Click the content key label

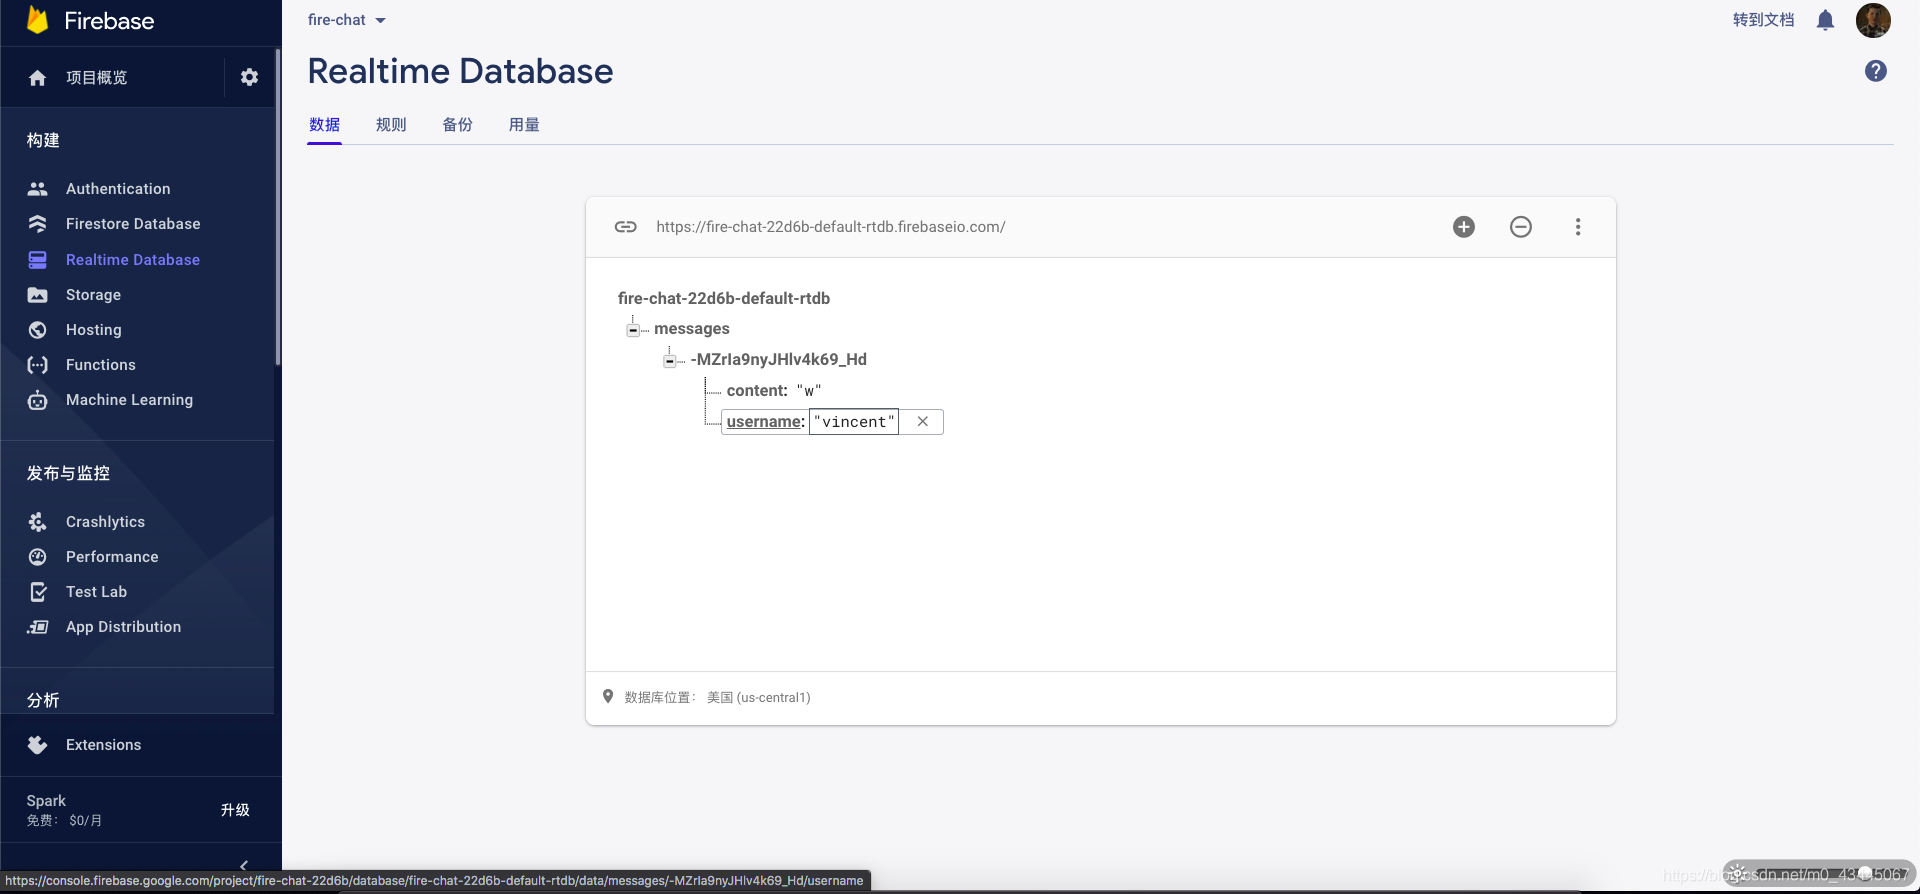757,391
